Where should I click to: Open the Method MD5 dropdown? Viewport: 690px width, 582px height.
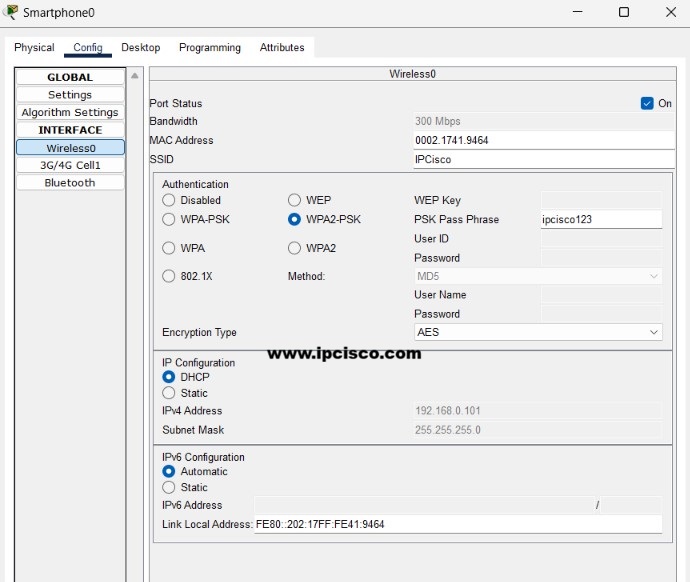(x=538, y=276)
